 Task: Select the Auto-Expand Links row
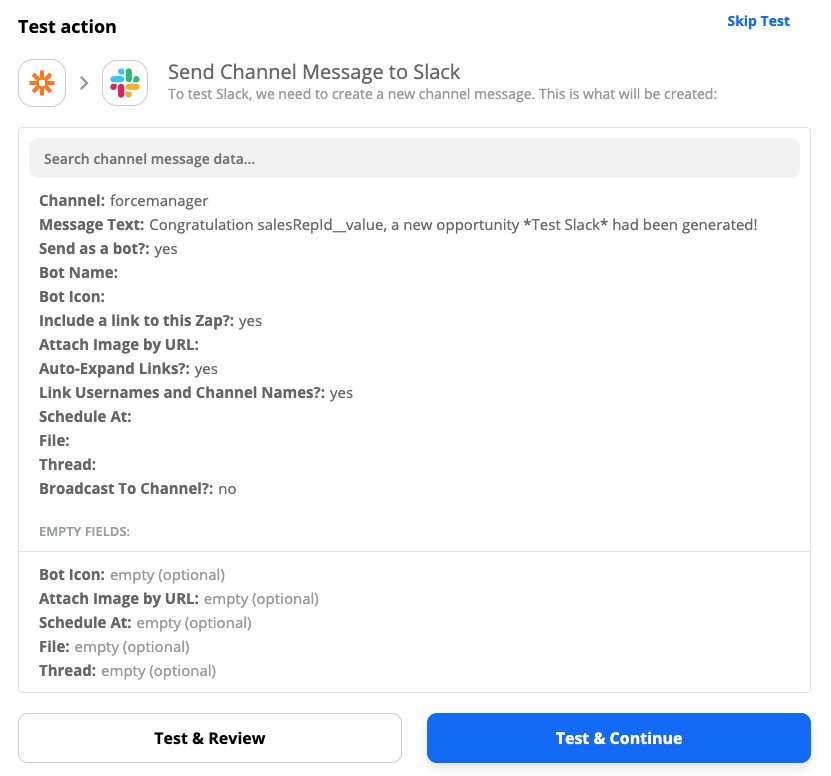[128, 368]
